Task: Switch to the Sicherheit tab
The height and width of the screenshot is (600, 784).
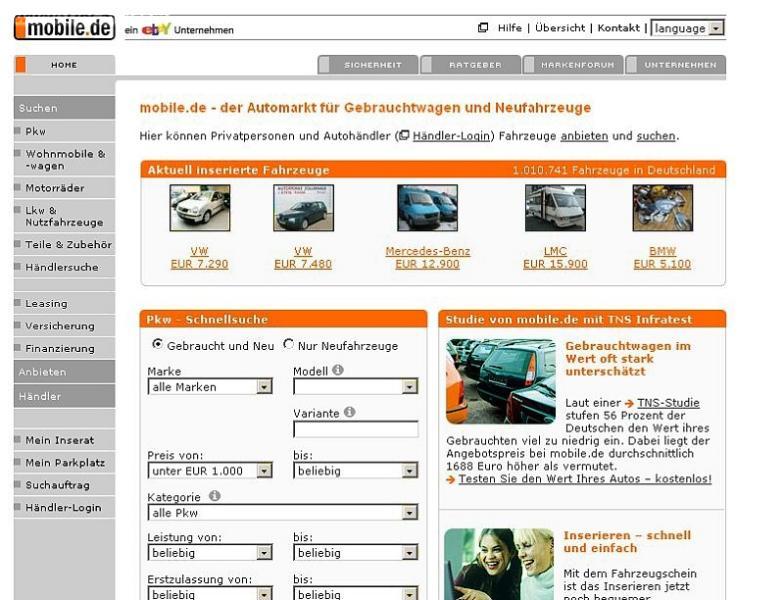Action: click(x=366, y=65)
